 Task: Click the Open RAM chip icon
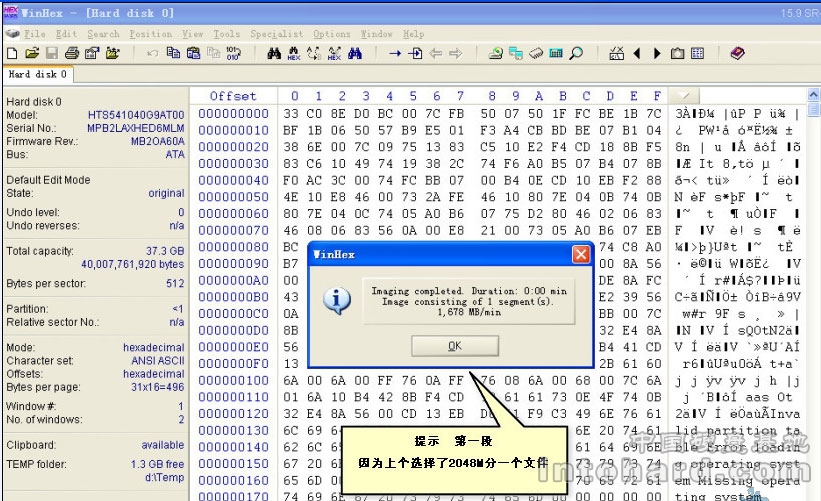(536, 53)
